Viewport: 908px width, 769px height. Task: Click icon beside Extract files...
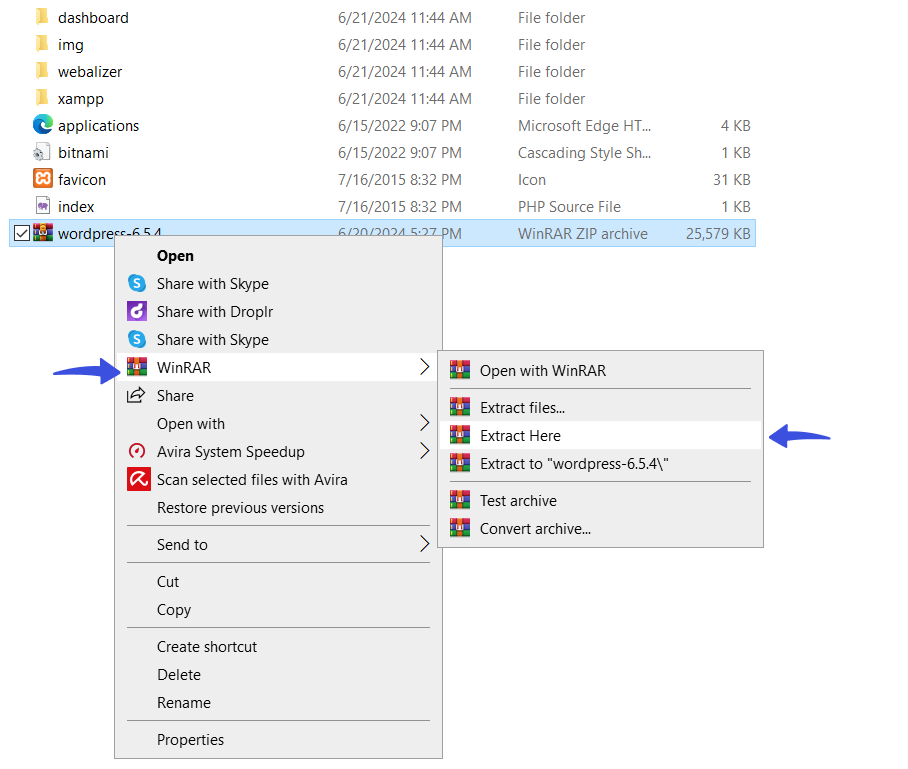click(x=460, y=407)
